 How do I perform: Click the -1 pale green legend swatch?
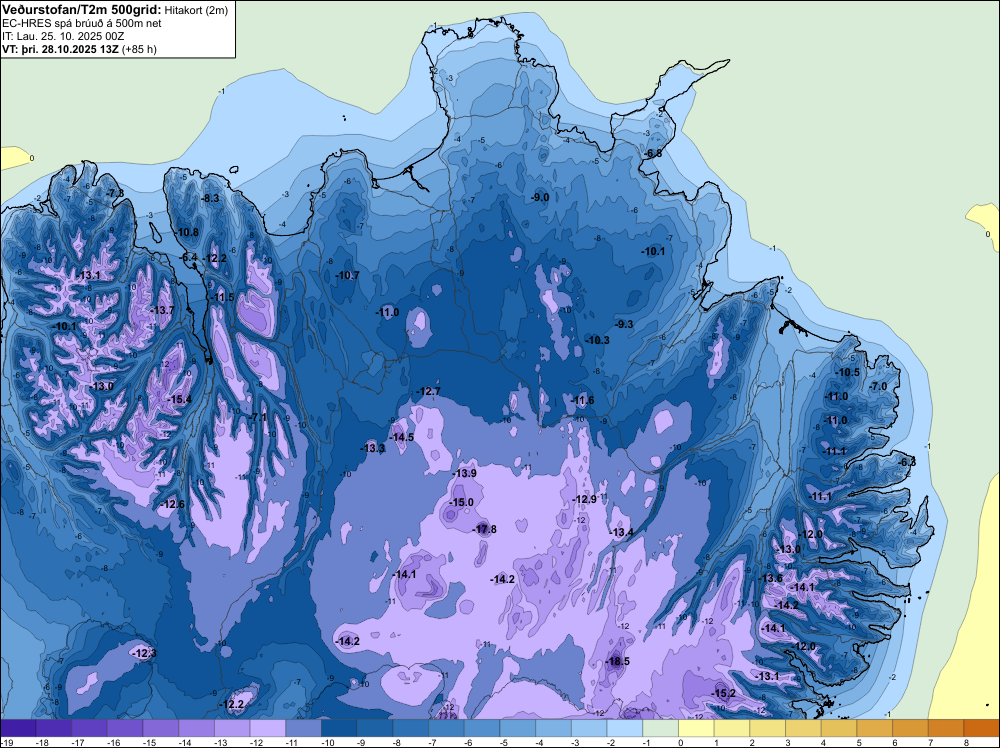tap(661, 728)
